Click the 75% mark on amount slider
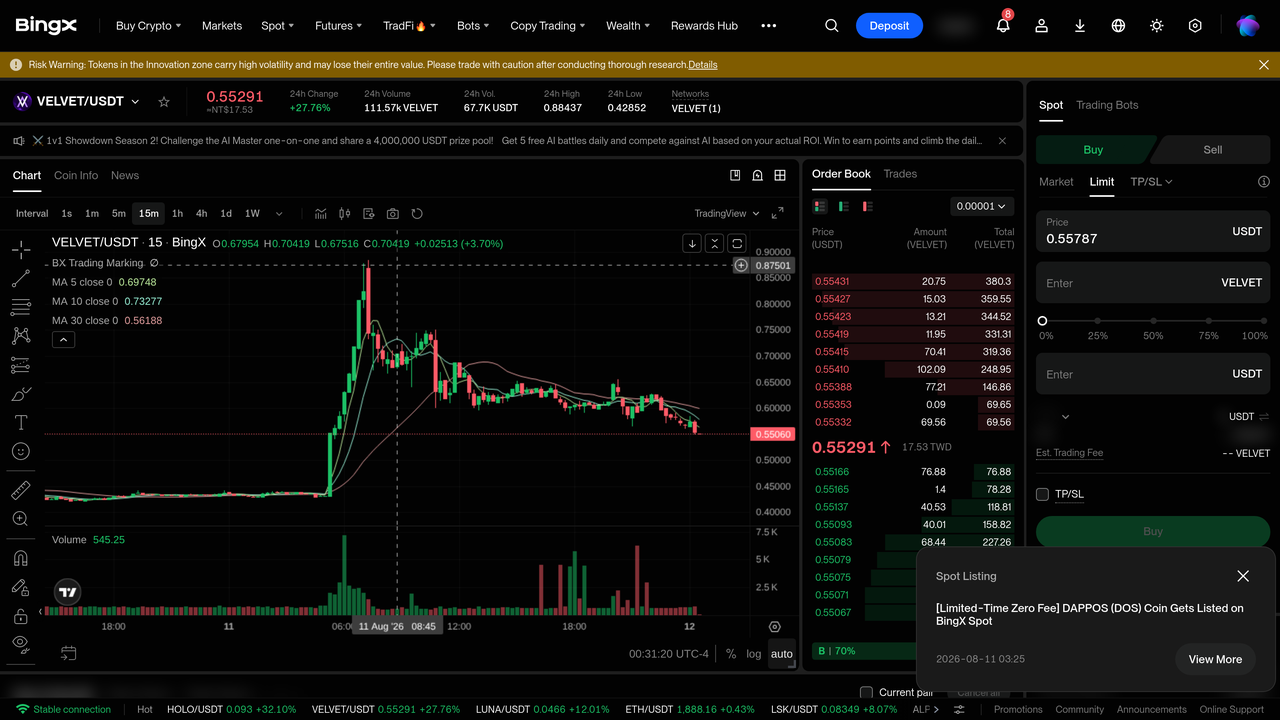Viewport: 1280px width, 720px height. pyautogui.click(x=1209, y=321)
